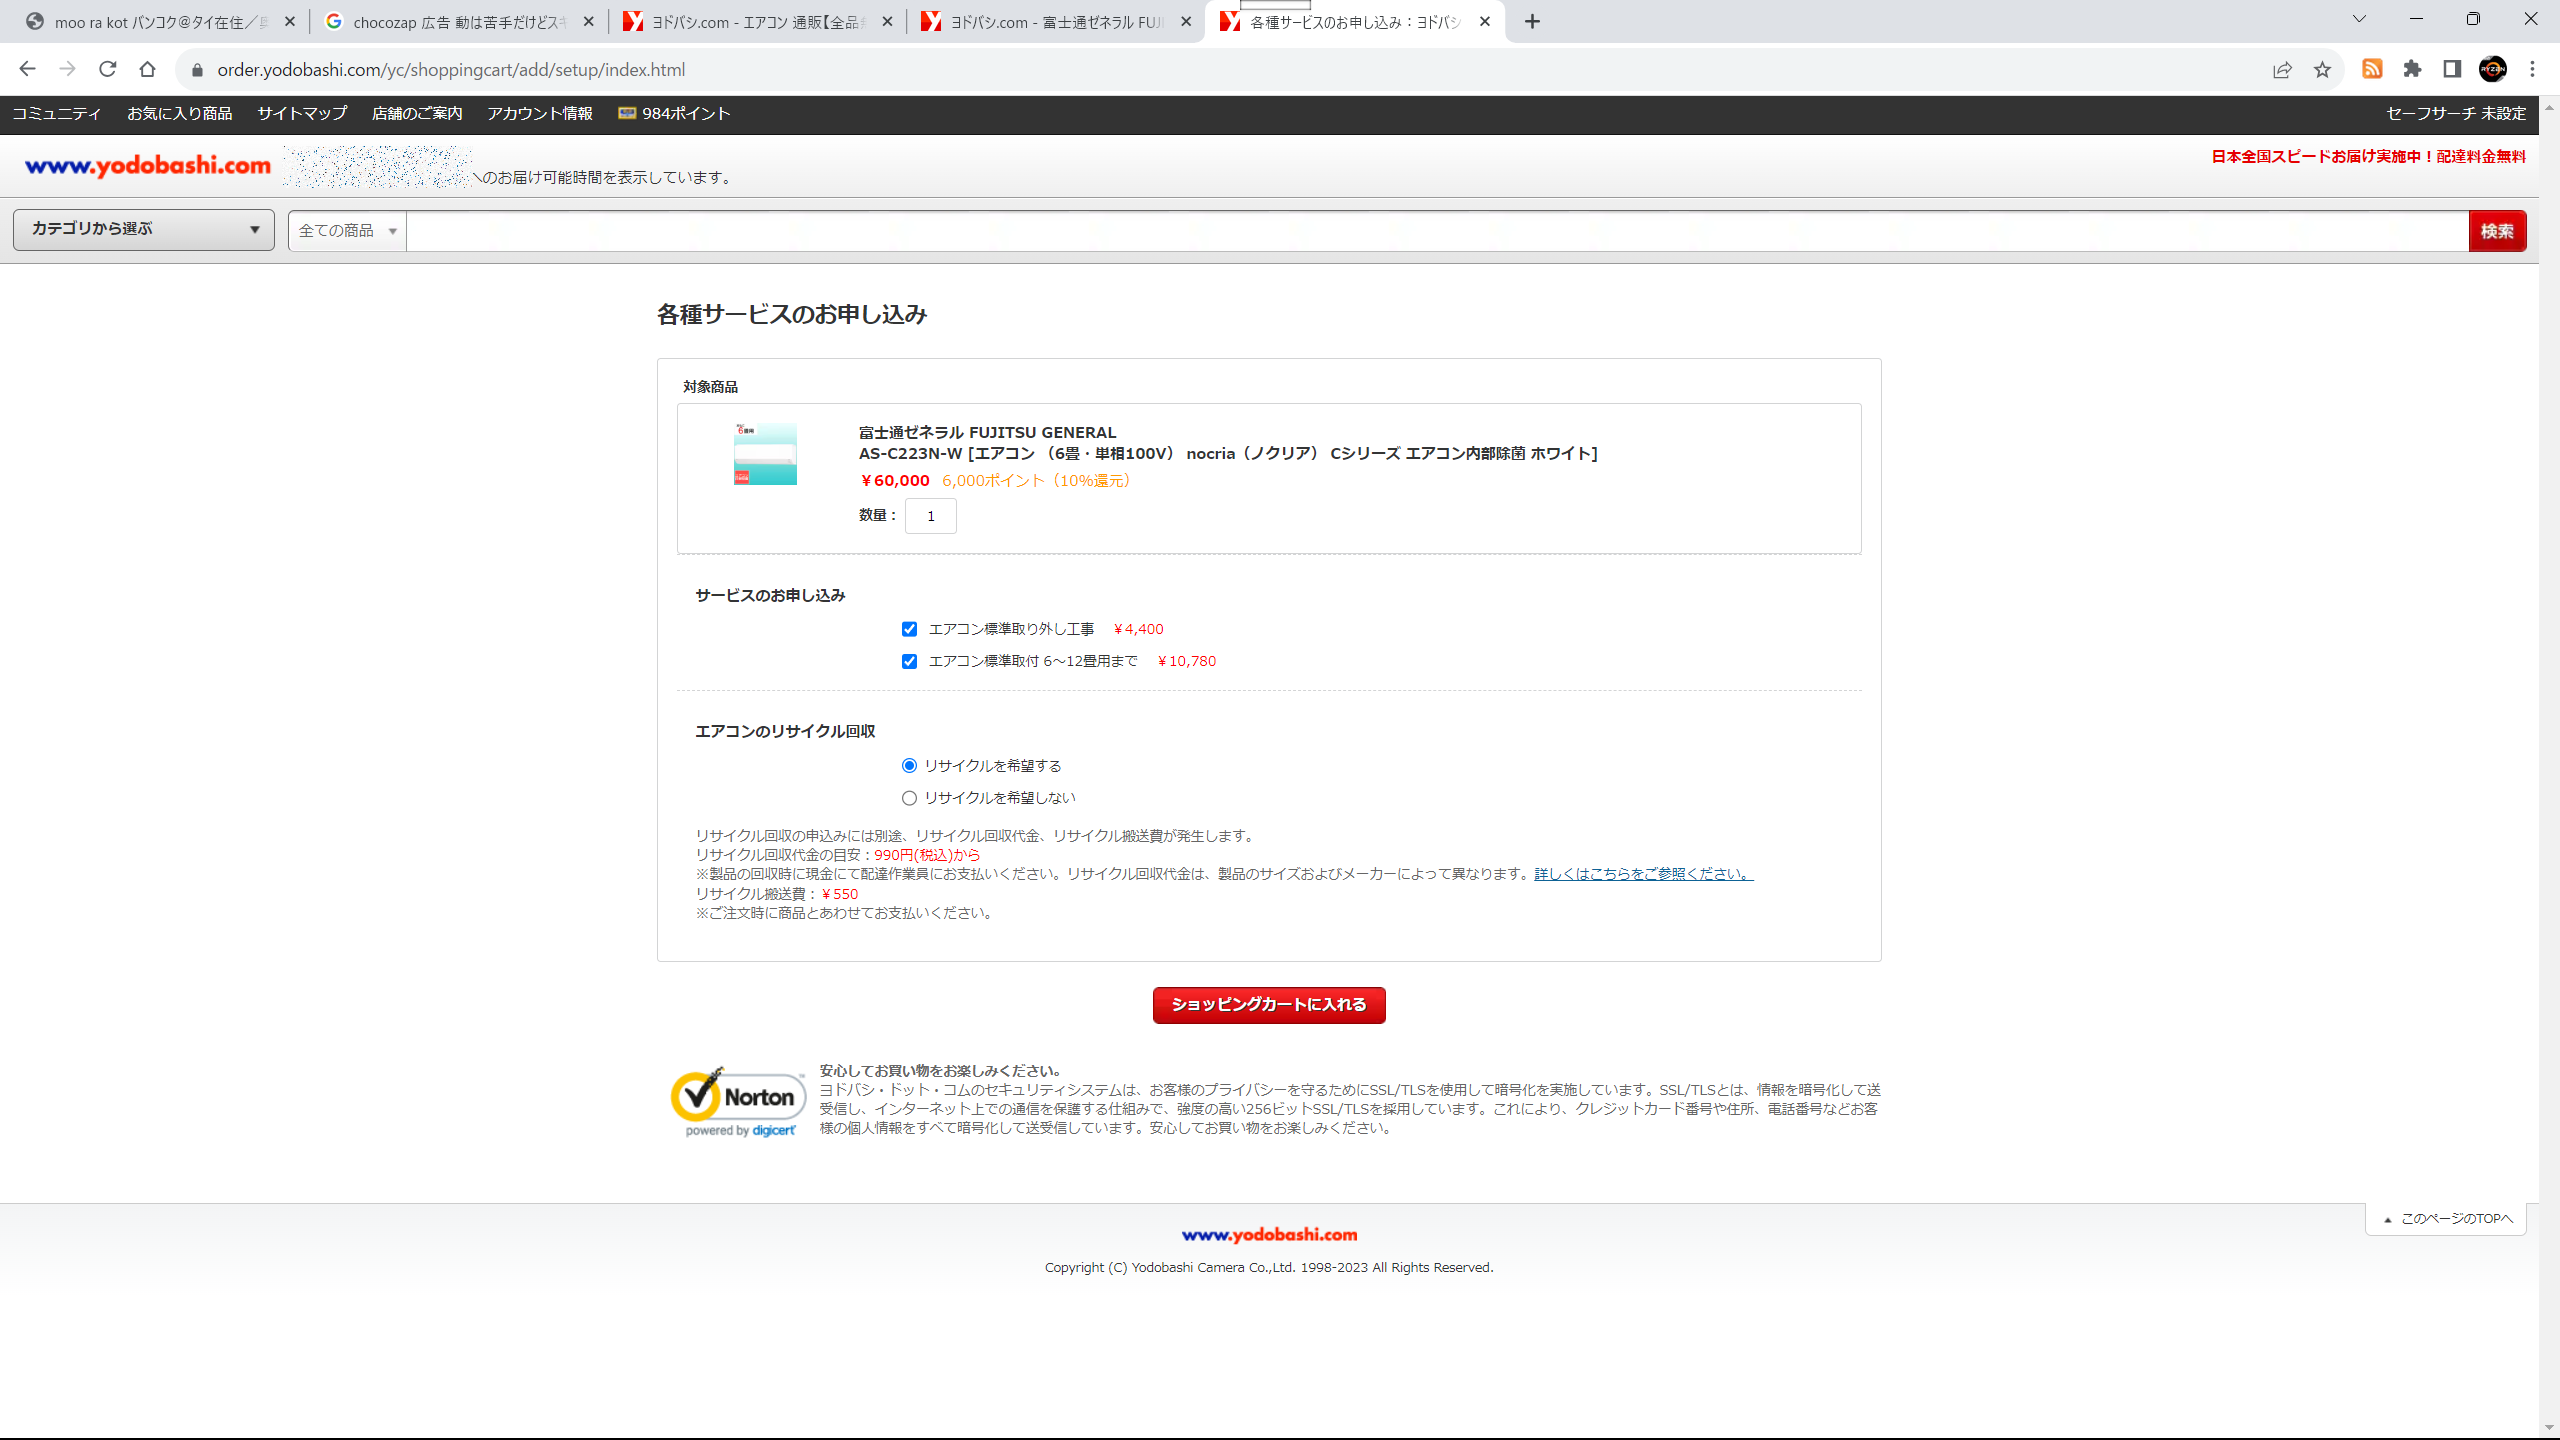Viewport: 2560px width, 1440px height.
Task: Uncheck エアコン標準取付 6〜12畳用まで checkbox
Action: pos(909,661)
